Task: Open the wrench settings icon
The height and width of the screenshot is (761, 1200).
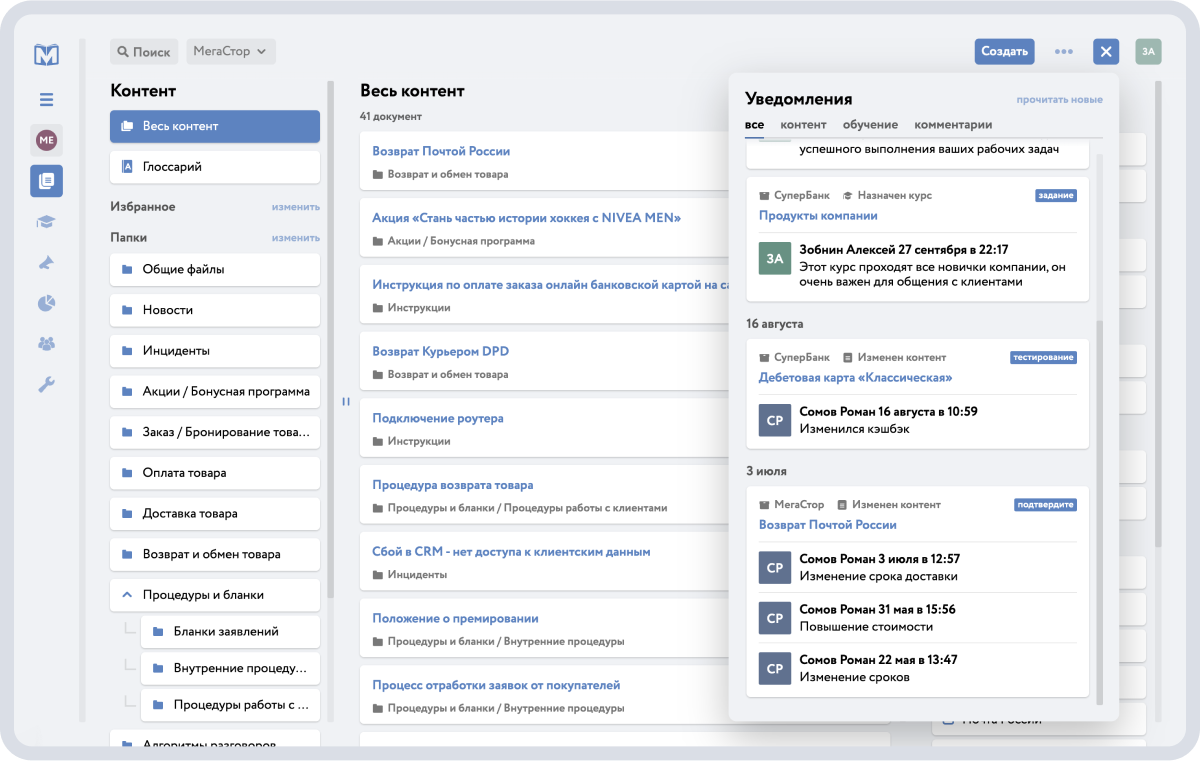Action: coord(46,384)
